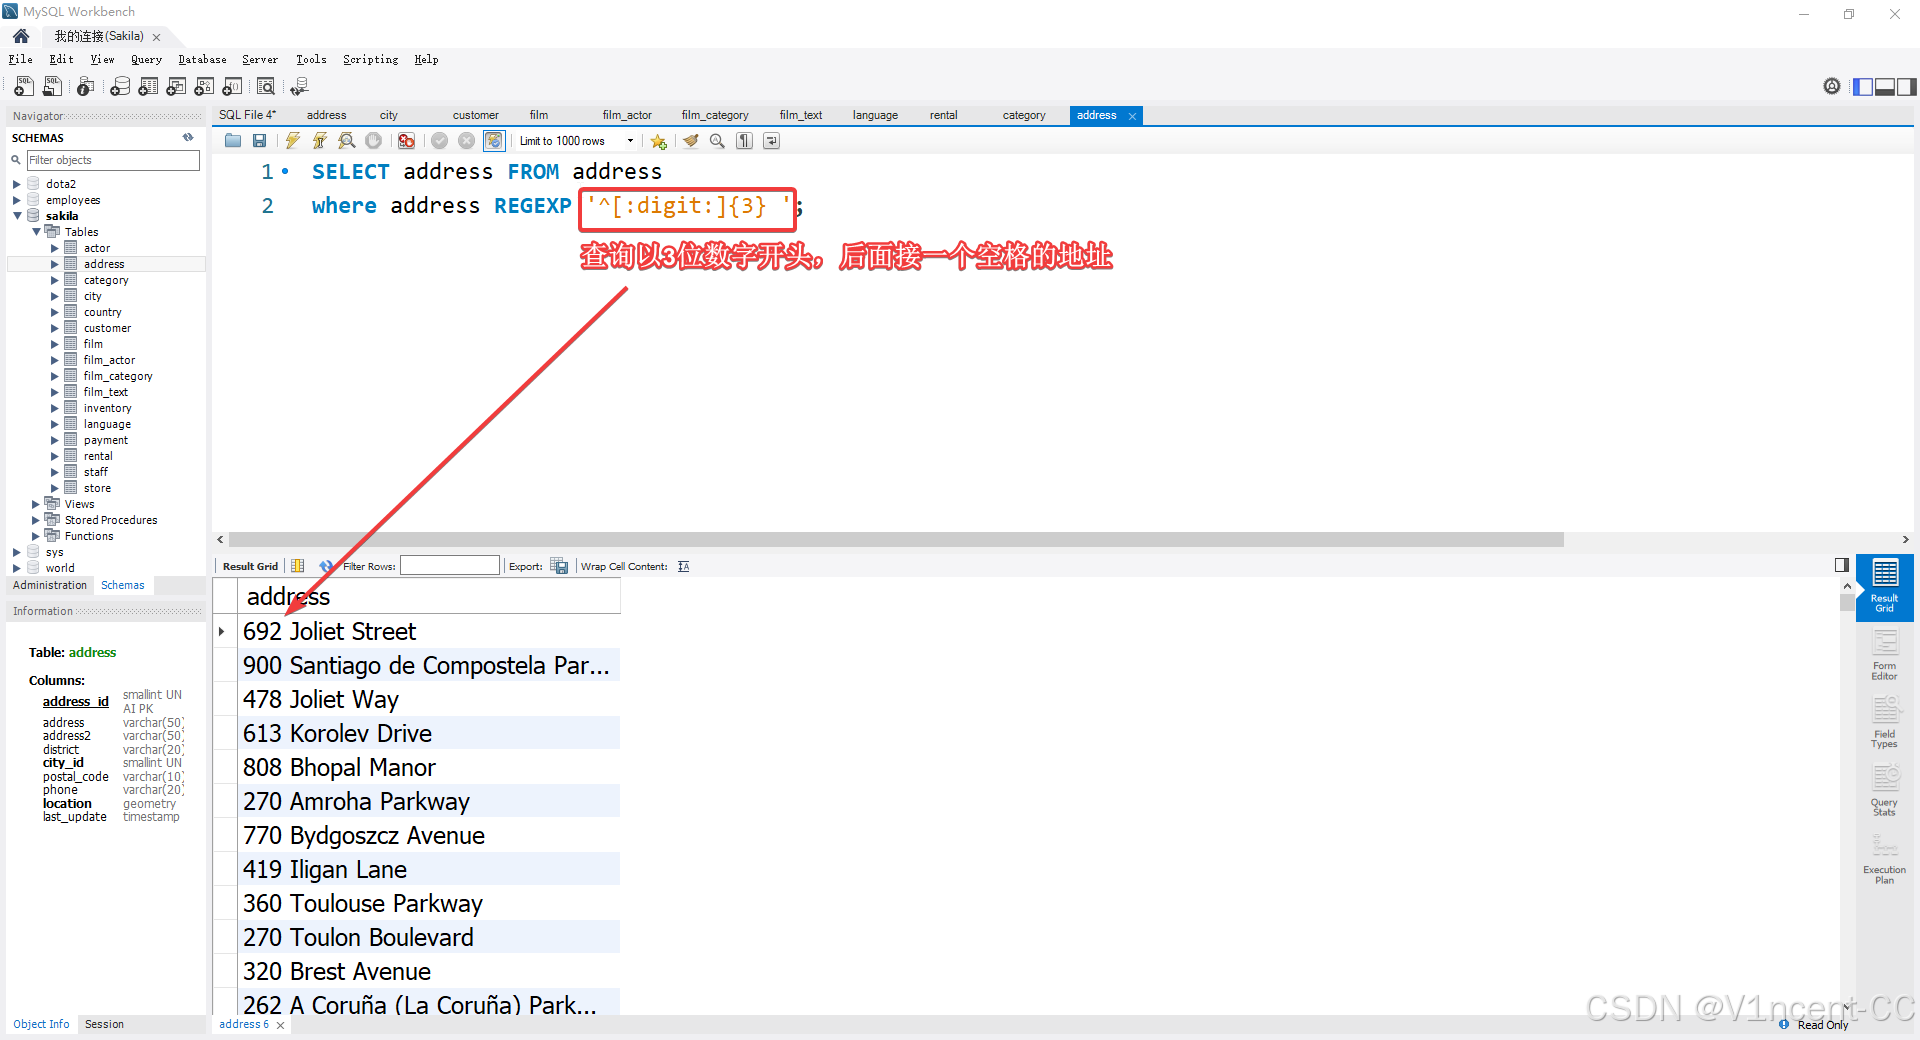Create new stored procedure icon

tap(204, 87)
